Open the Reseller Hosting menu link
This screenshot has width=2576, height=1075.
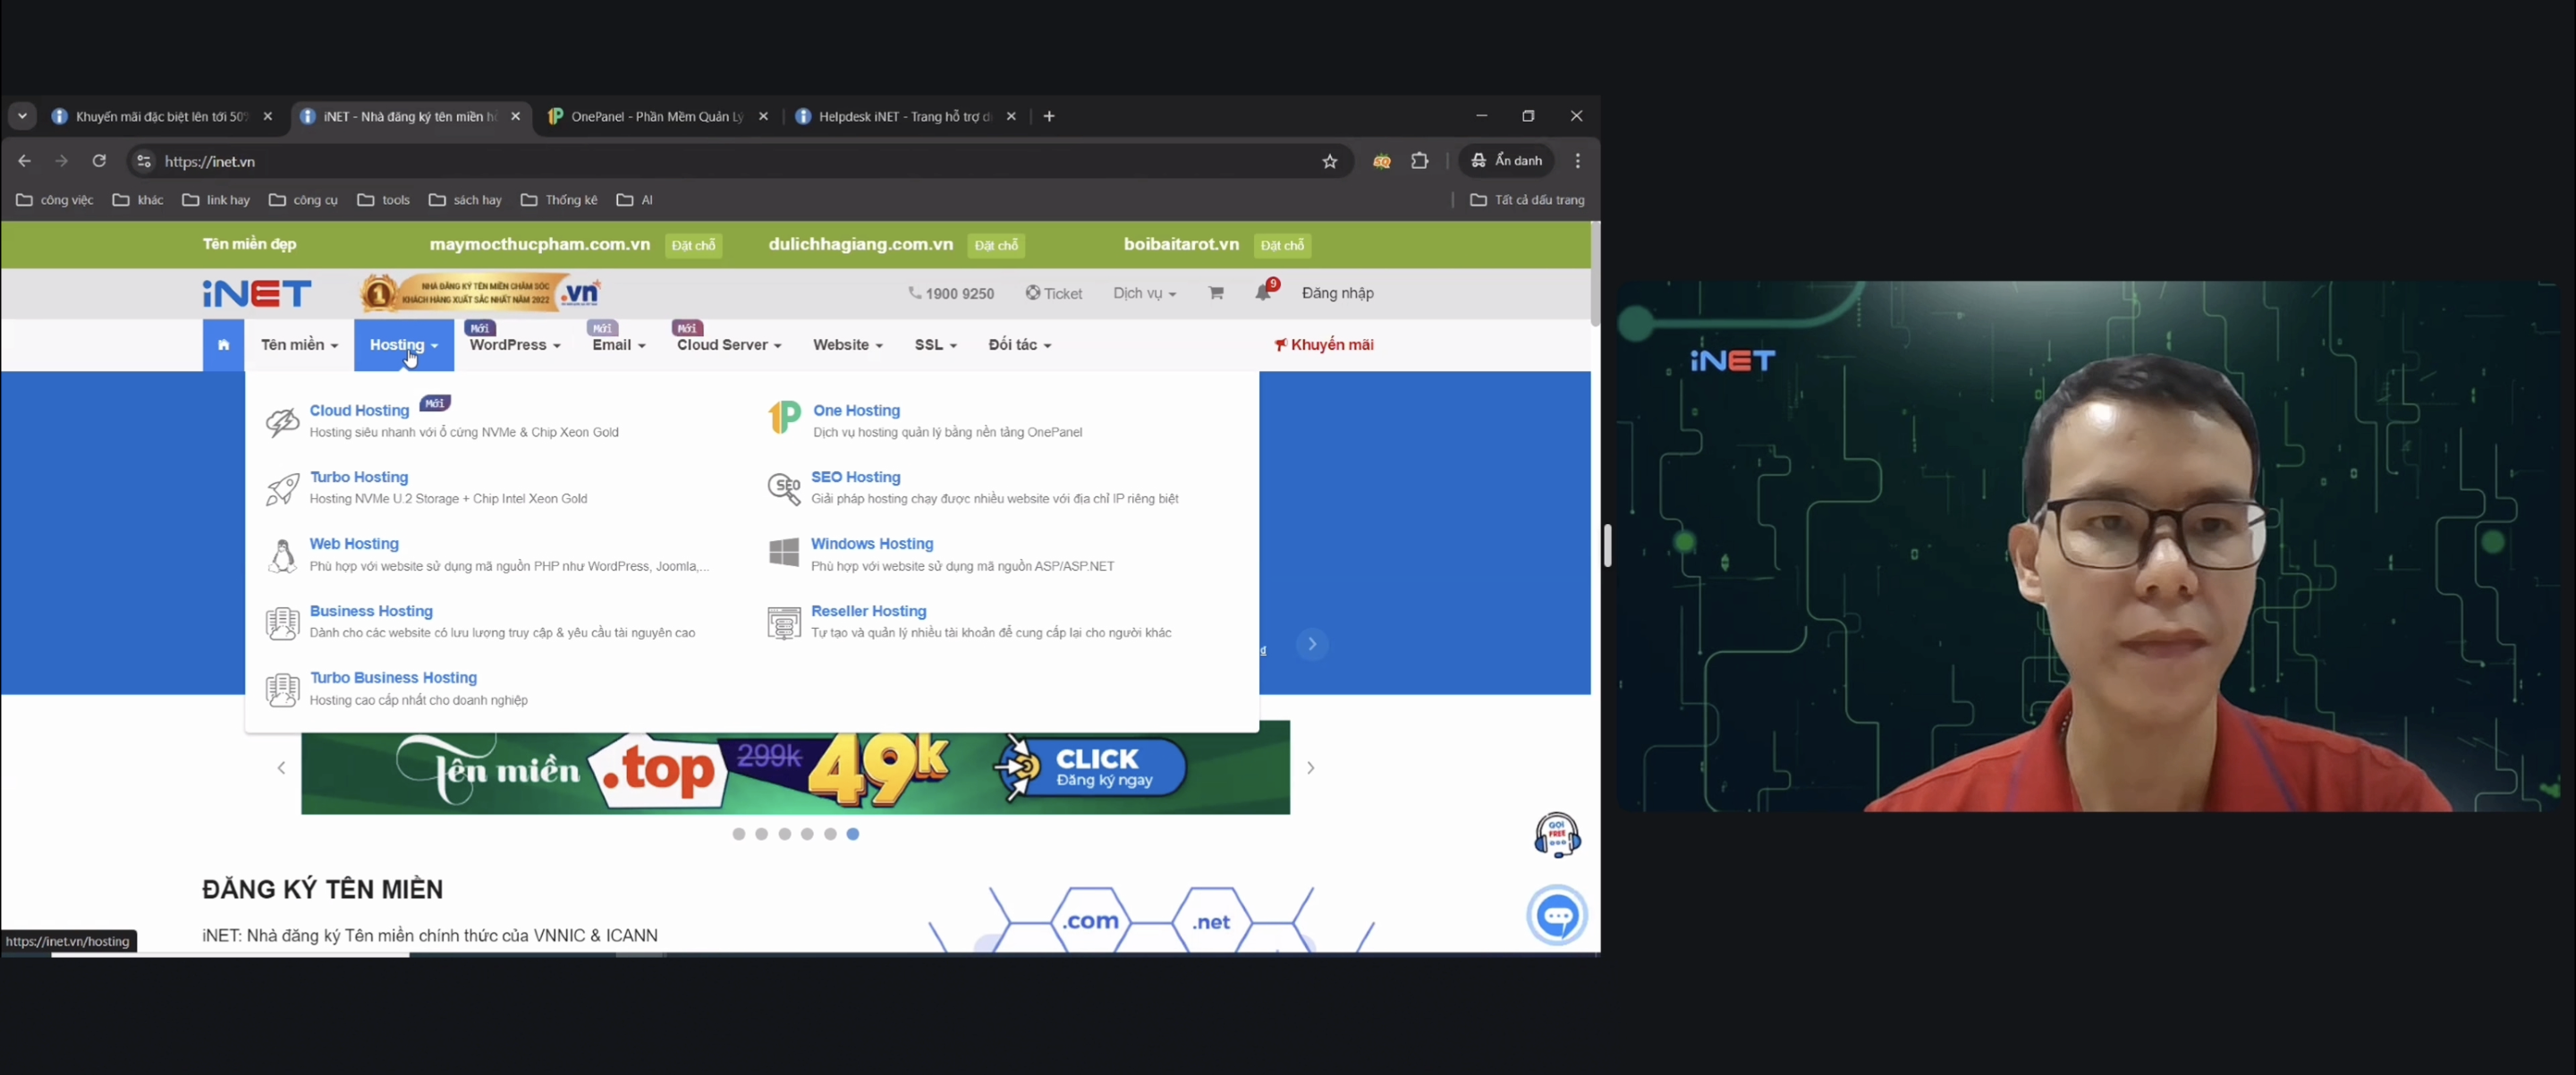[x=869, y=611]
